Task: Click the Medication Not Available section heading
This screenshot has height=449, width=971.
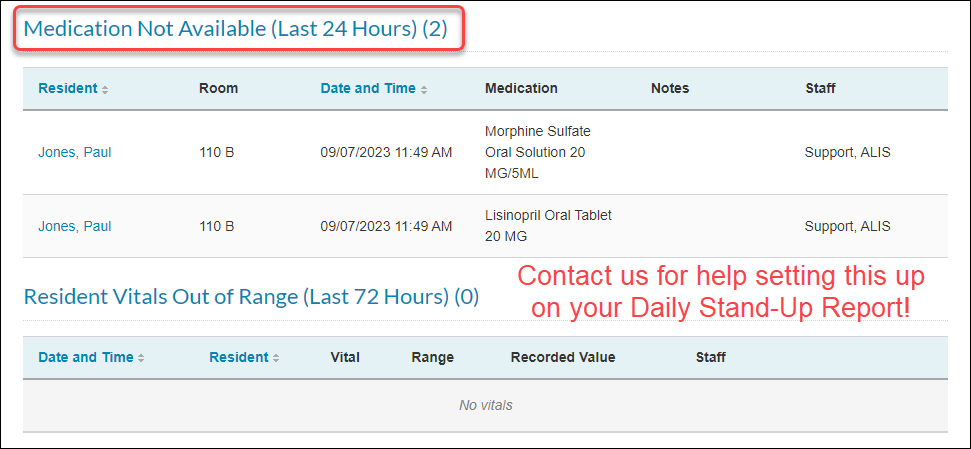Action: [x=235, y=28]
